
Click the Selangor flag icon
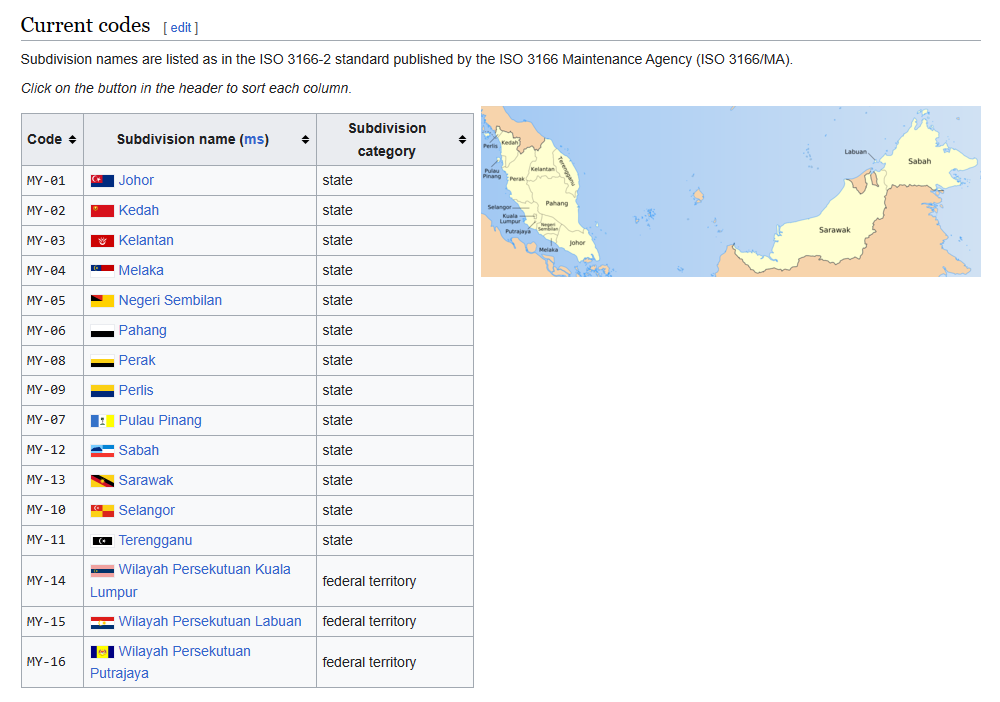[102, 511]
